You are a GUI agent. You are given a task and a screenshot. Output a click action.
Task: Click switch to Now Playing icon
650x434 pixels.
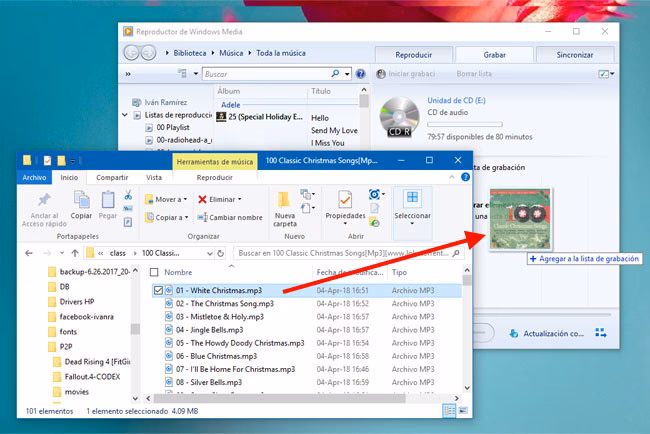pos(601,333)
